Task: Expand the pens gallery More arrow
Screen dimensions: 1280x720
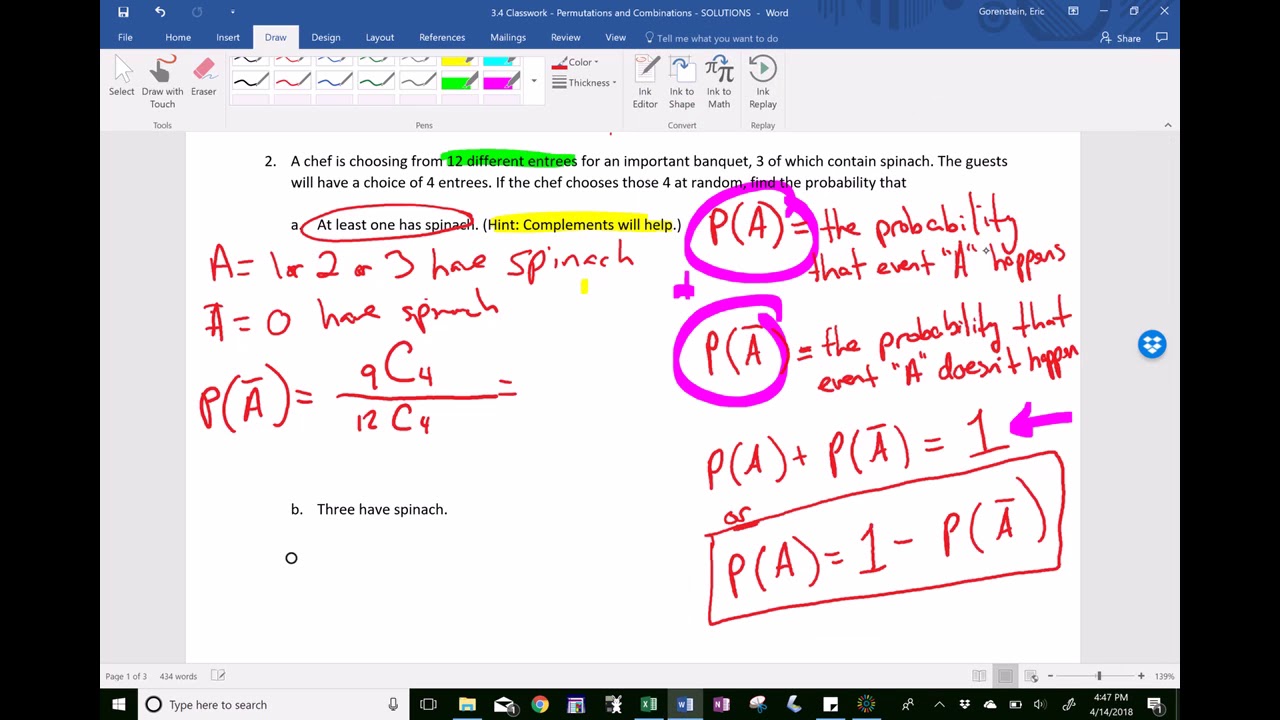Action: pos(533,81)
